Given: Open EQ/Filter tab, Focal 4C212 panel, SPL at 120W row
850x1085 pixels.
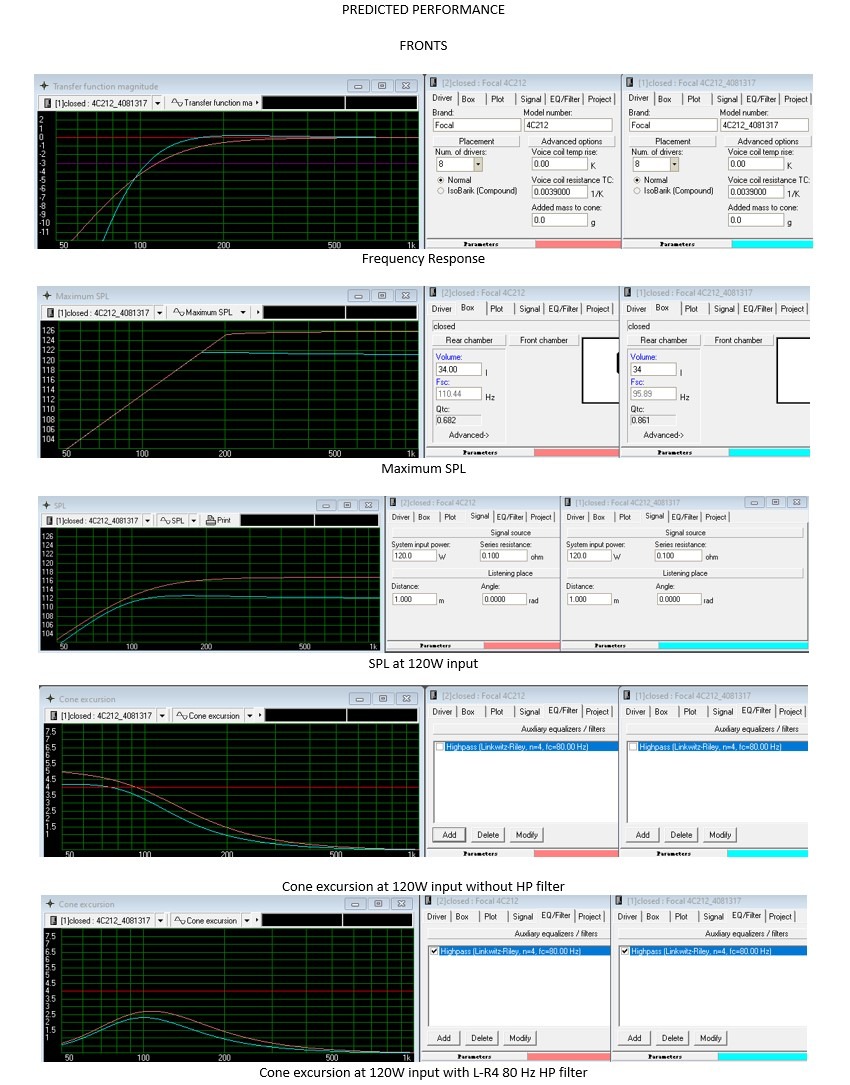Looking at the screenshot, I should [x=510, y=517].
